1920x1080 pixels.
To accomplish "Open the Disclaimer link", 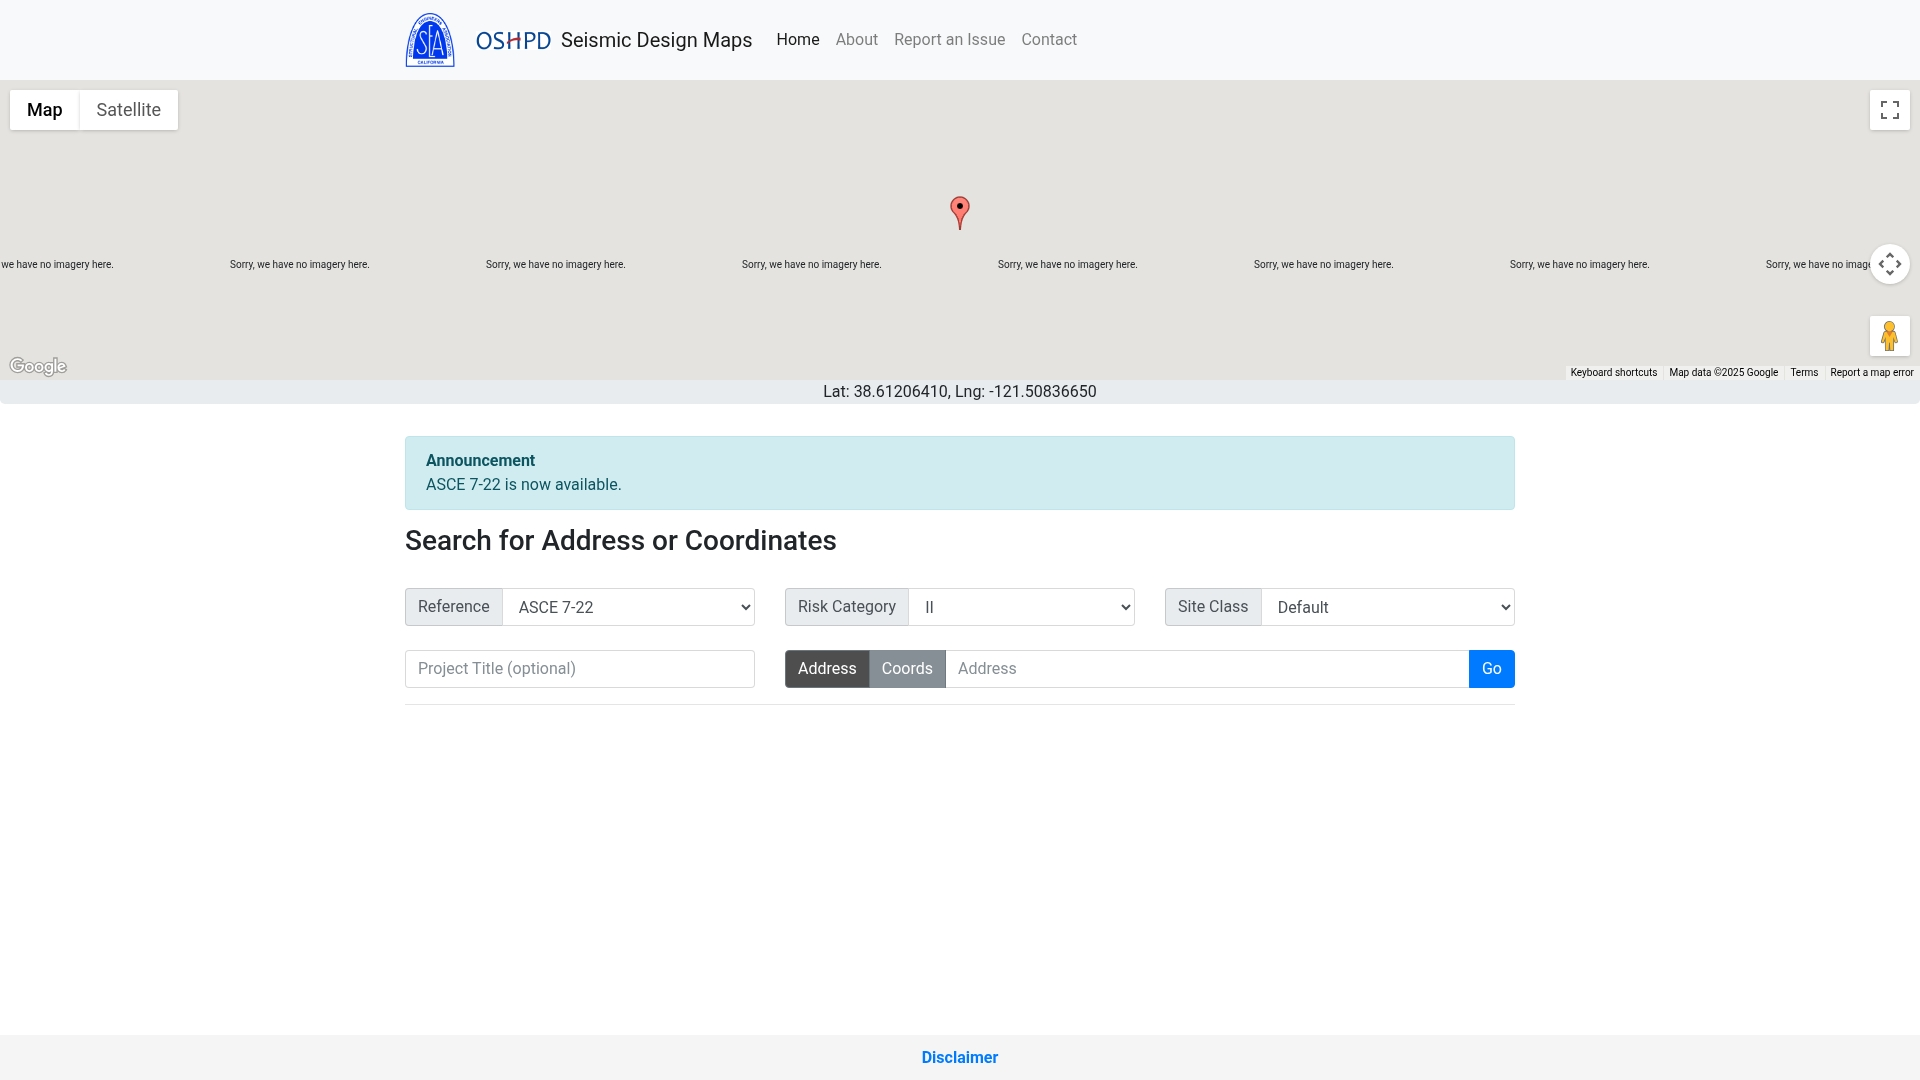I will [959, 1057].
